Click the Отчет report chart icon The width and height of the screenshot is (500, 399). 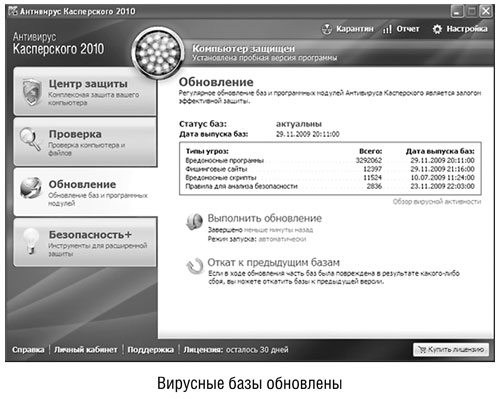point(387,30)
